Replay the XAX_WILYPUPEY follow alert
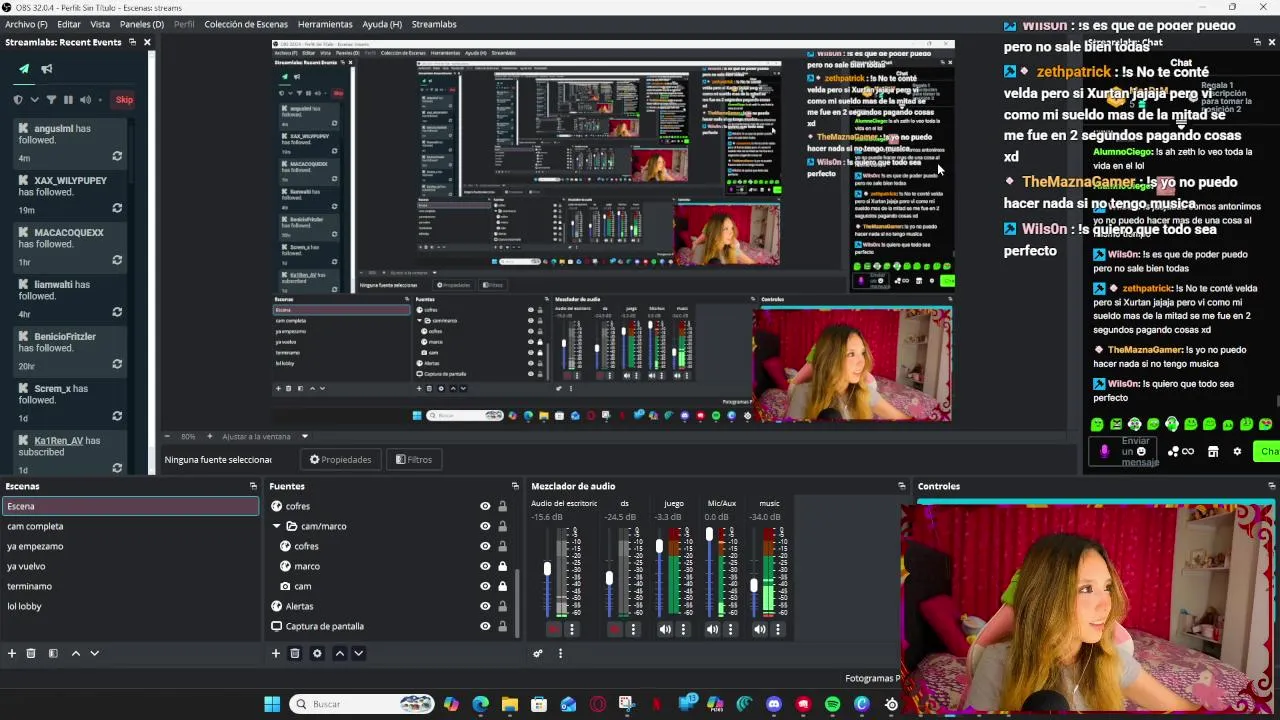Image resolution: width=1280 pixels, height=720 pixels. point(117,208)
